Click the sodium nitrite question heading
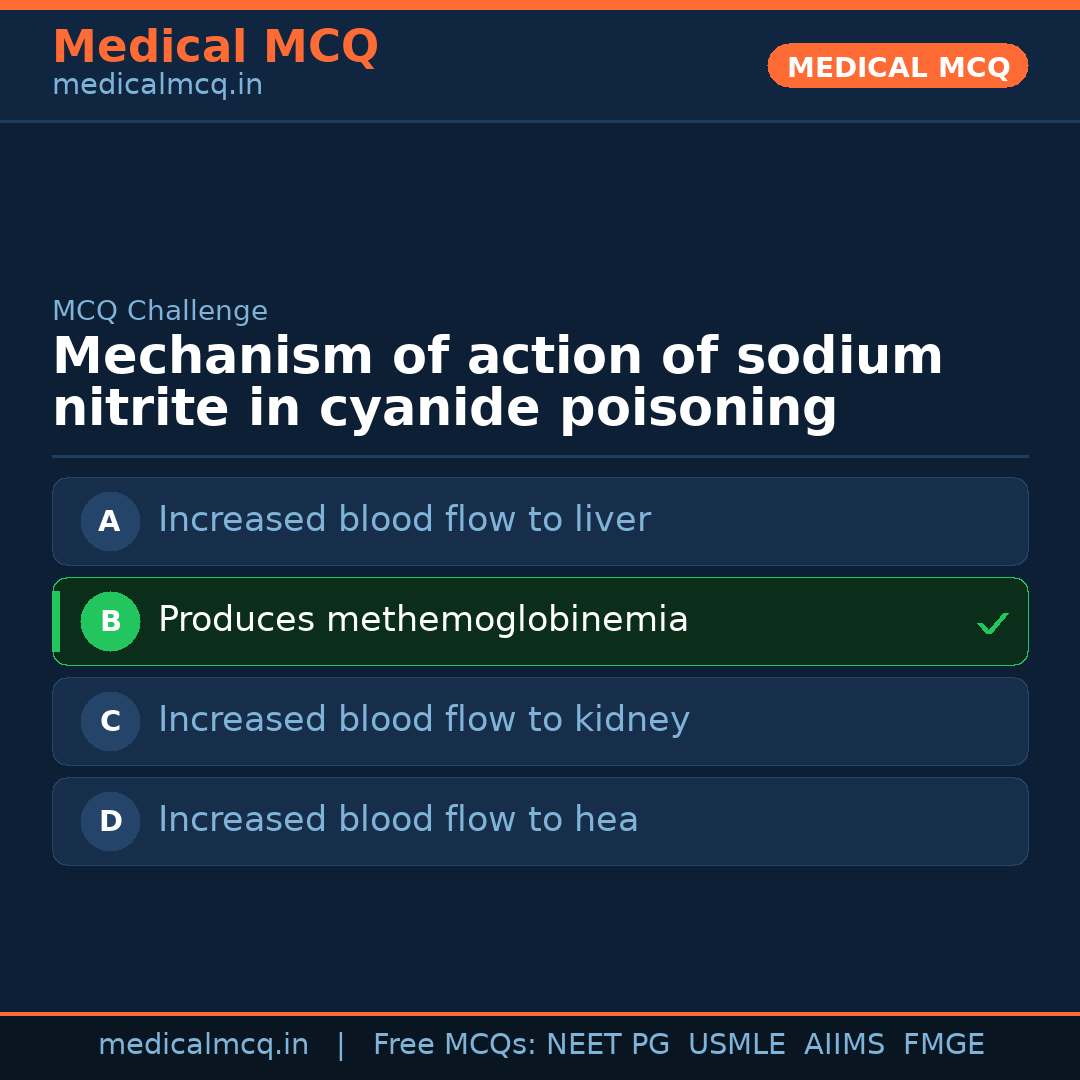Screen dimensions: 1080x1080 (497, 383)
